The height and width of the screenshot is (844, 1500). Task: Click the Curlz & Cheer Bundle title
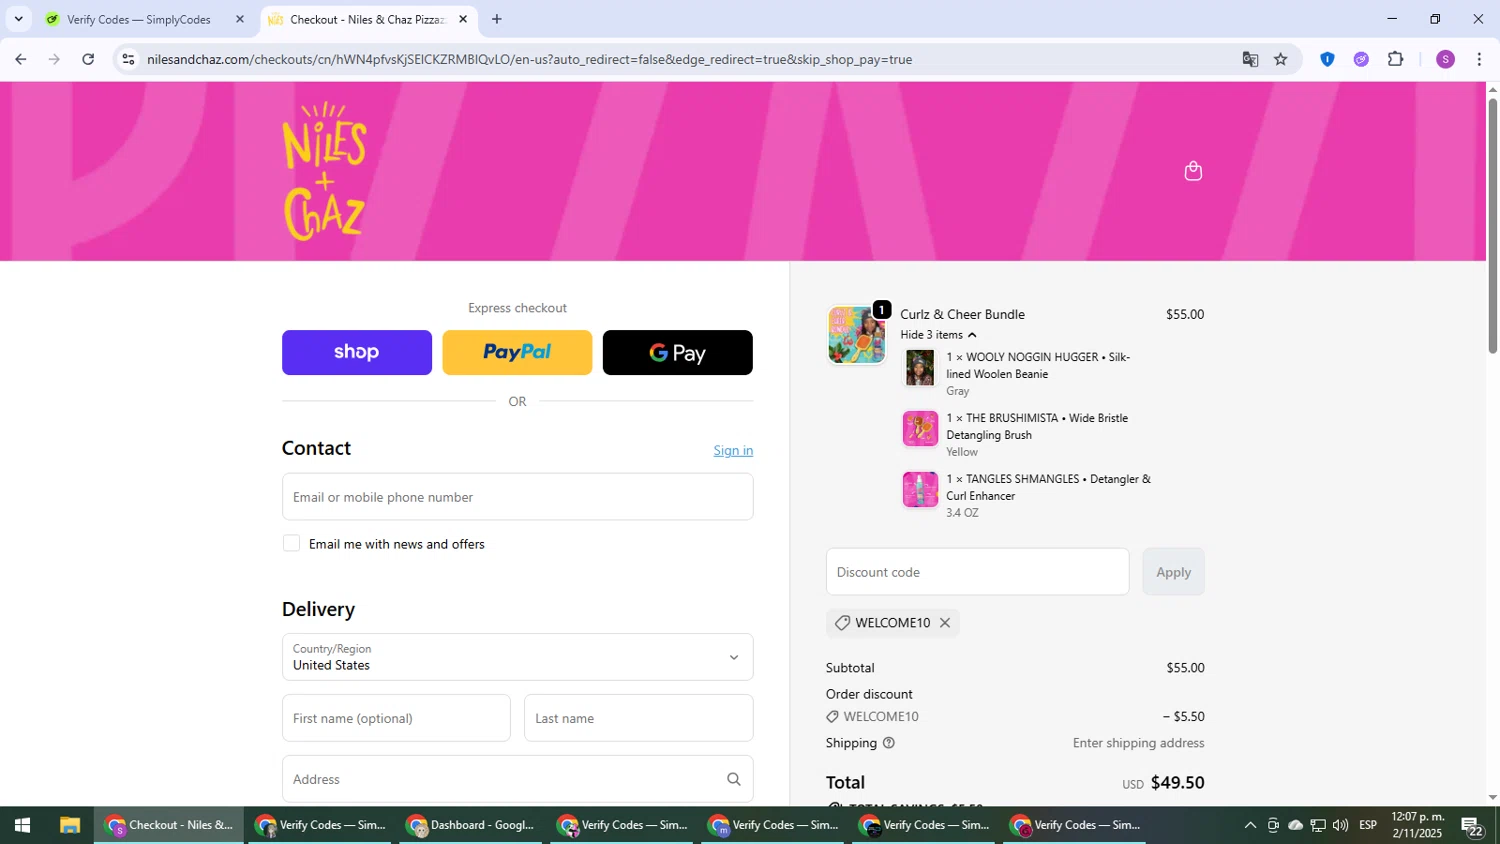[962, 314]
